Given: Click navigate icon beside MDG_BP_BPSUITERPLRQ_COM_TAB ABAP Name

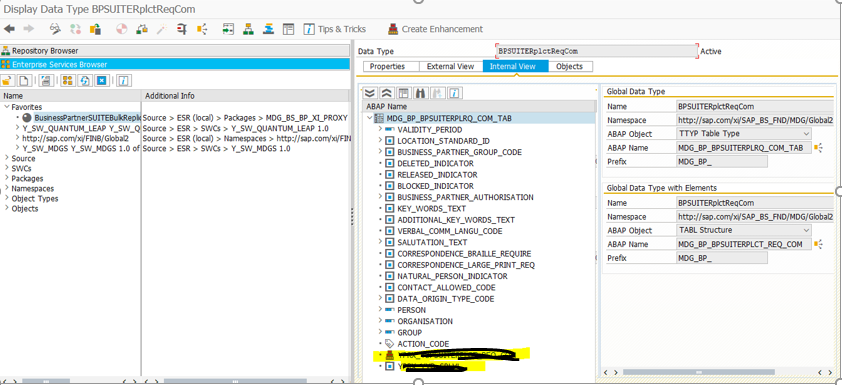Looking at the screenshot, I should click(x=819, y=148).
